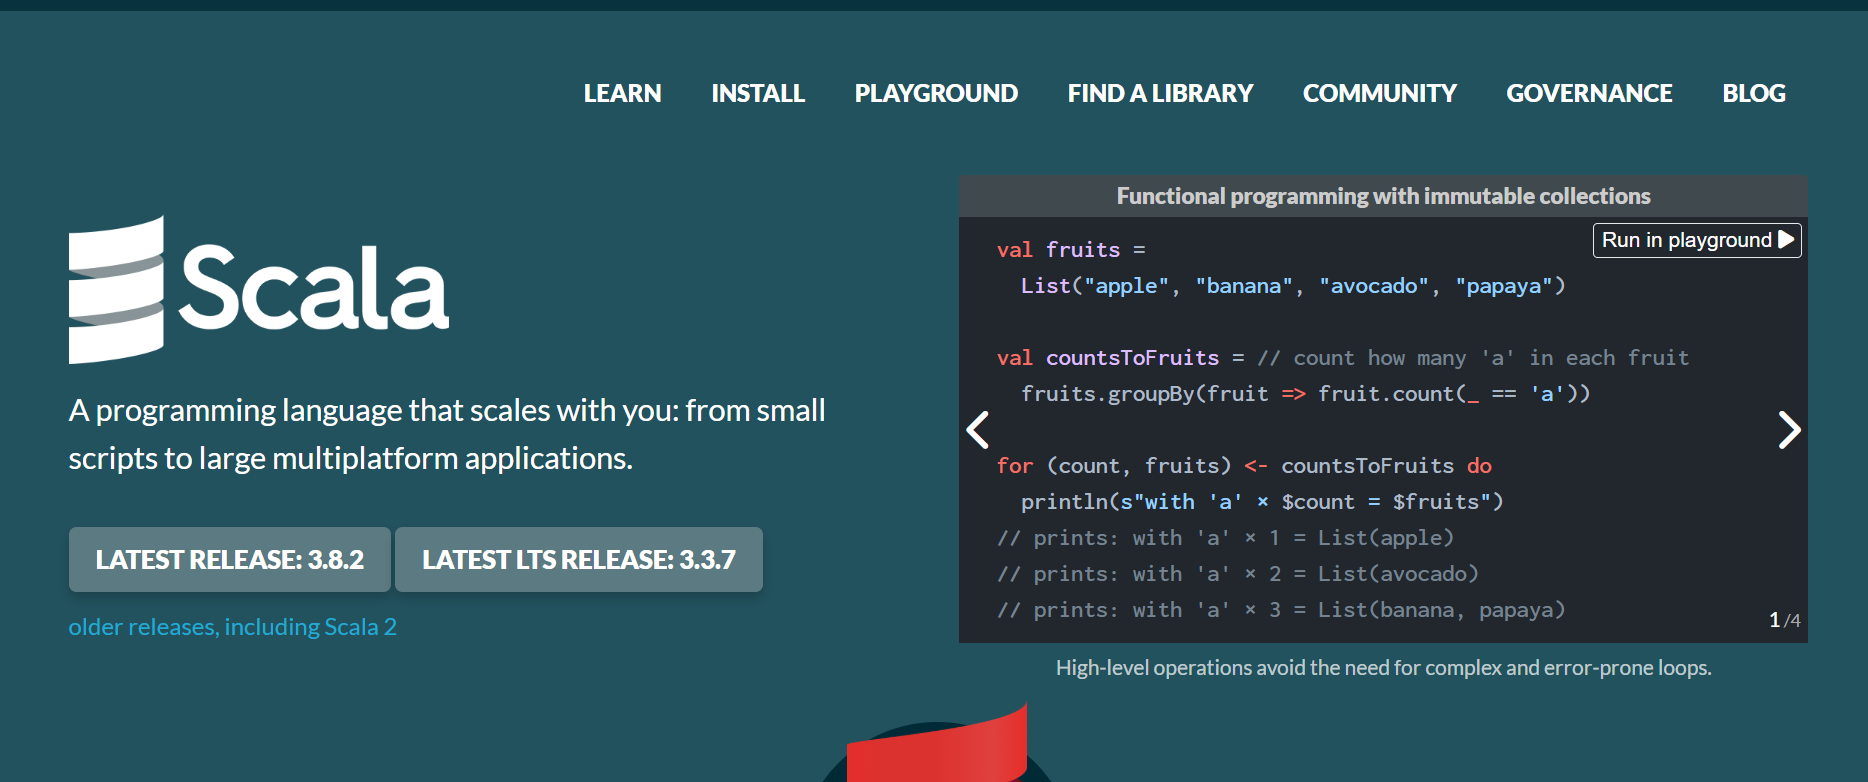Advance to next code example arrow
This screenshot has width=1868, height=782.
[x=1789, y=430]
